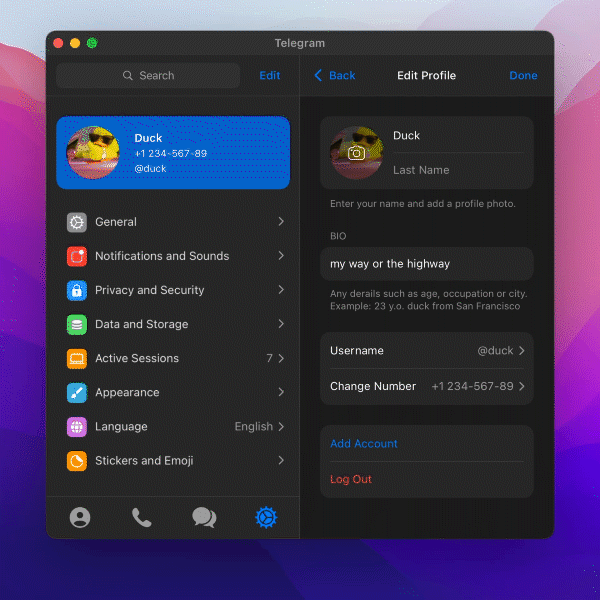Go Back from Edit Profile
The height and width of the screenshot is (600, 600).
point(335,75)
